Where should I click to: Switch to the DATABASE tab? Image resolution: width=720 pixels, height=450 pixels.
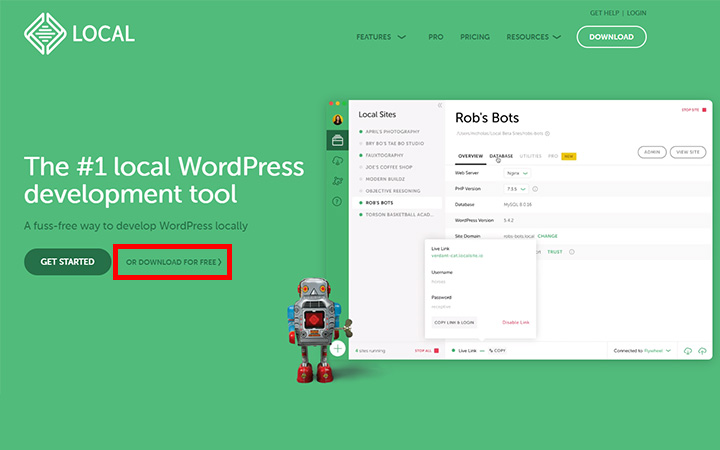click(x=501, y=156)
